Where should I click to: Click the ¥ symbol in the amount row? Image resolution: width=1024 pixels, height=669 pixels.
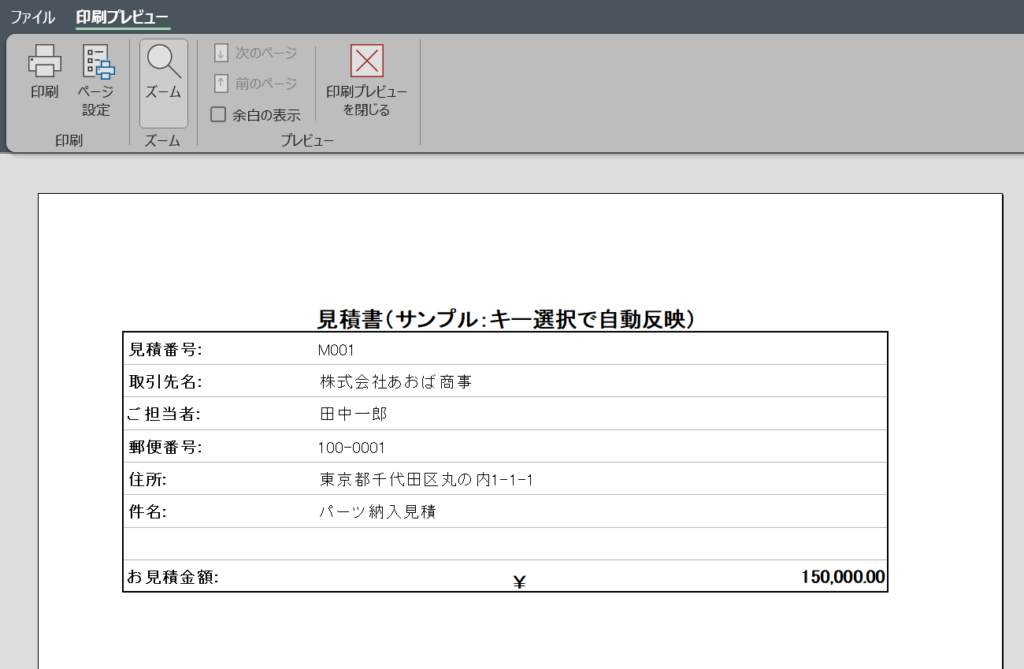pyautogui.click(x=519, y=582)
